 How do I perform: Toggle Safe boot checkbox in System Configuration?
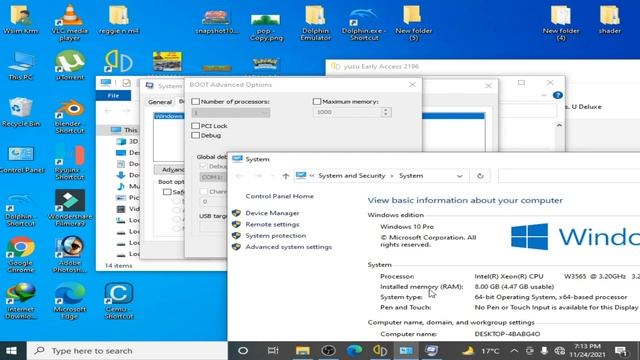click(167, 192)
